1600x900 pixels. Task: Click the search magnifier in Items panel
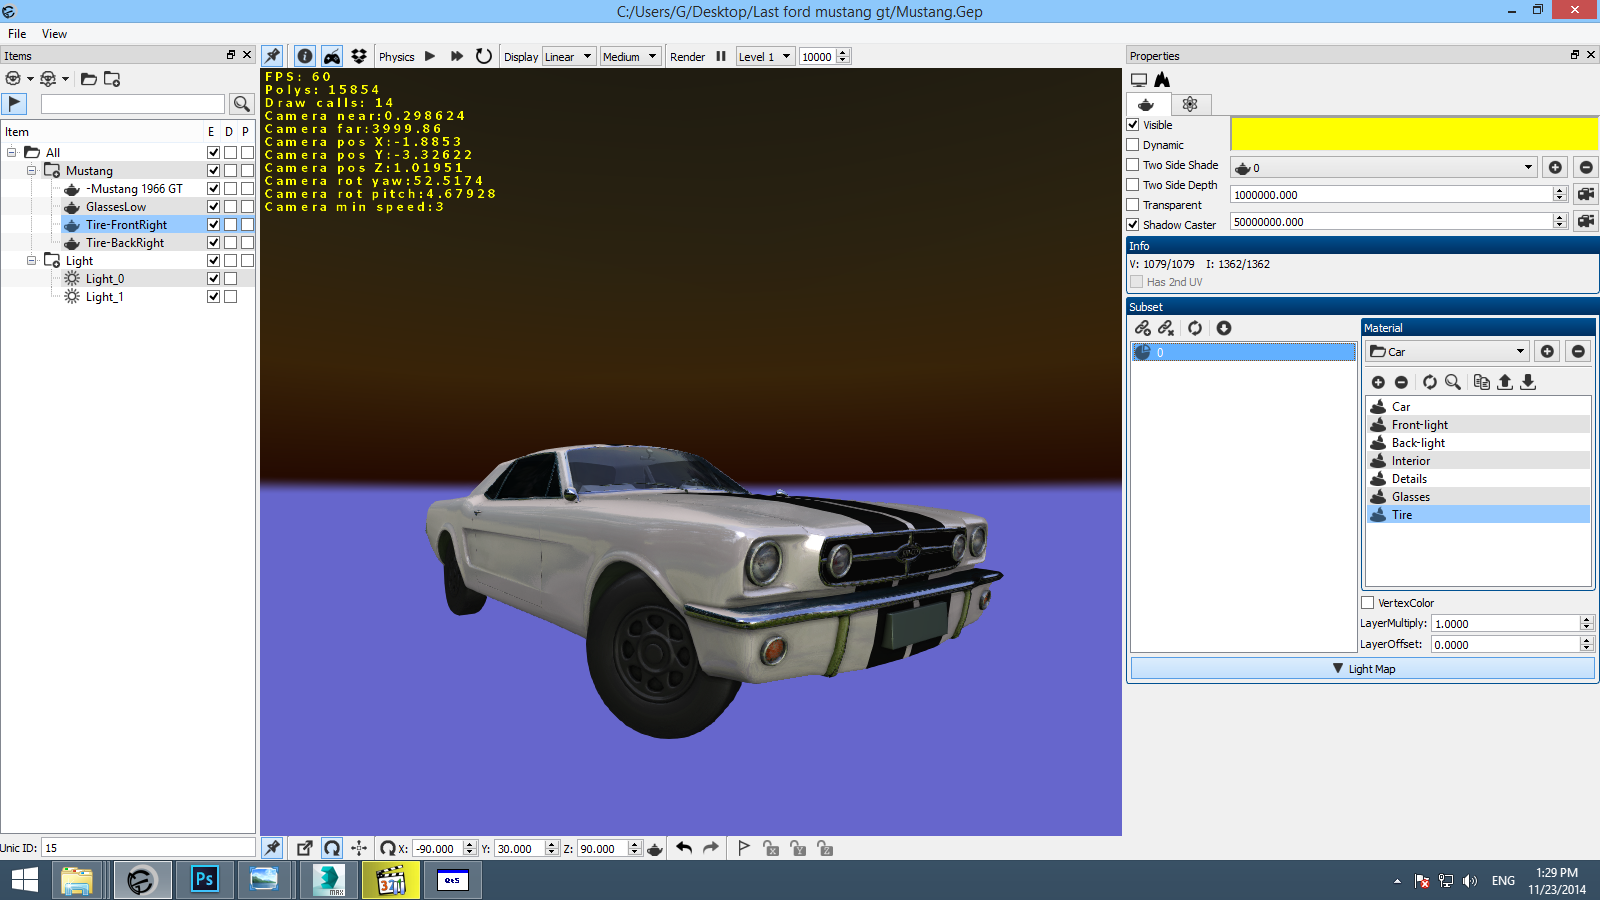[241, 103]
